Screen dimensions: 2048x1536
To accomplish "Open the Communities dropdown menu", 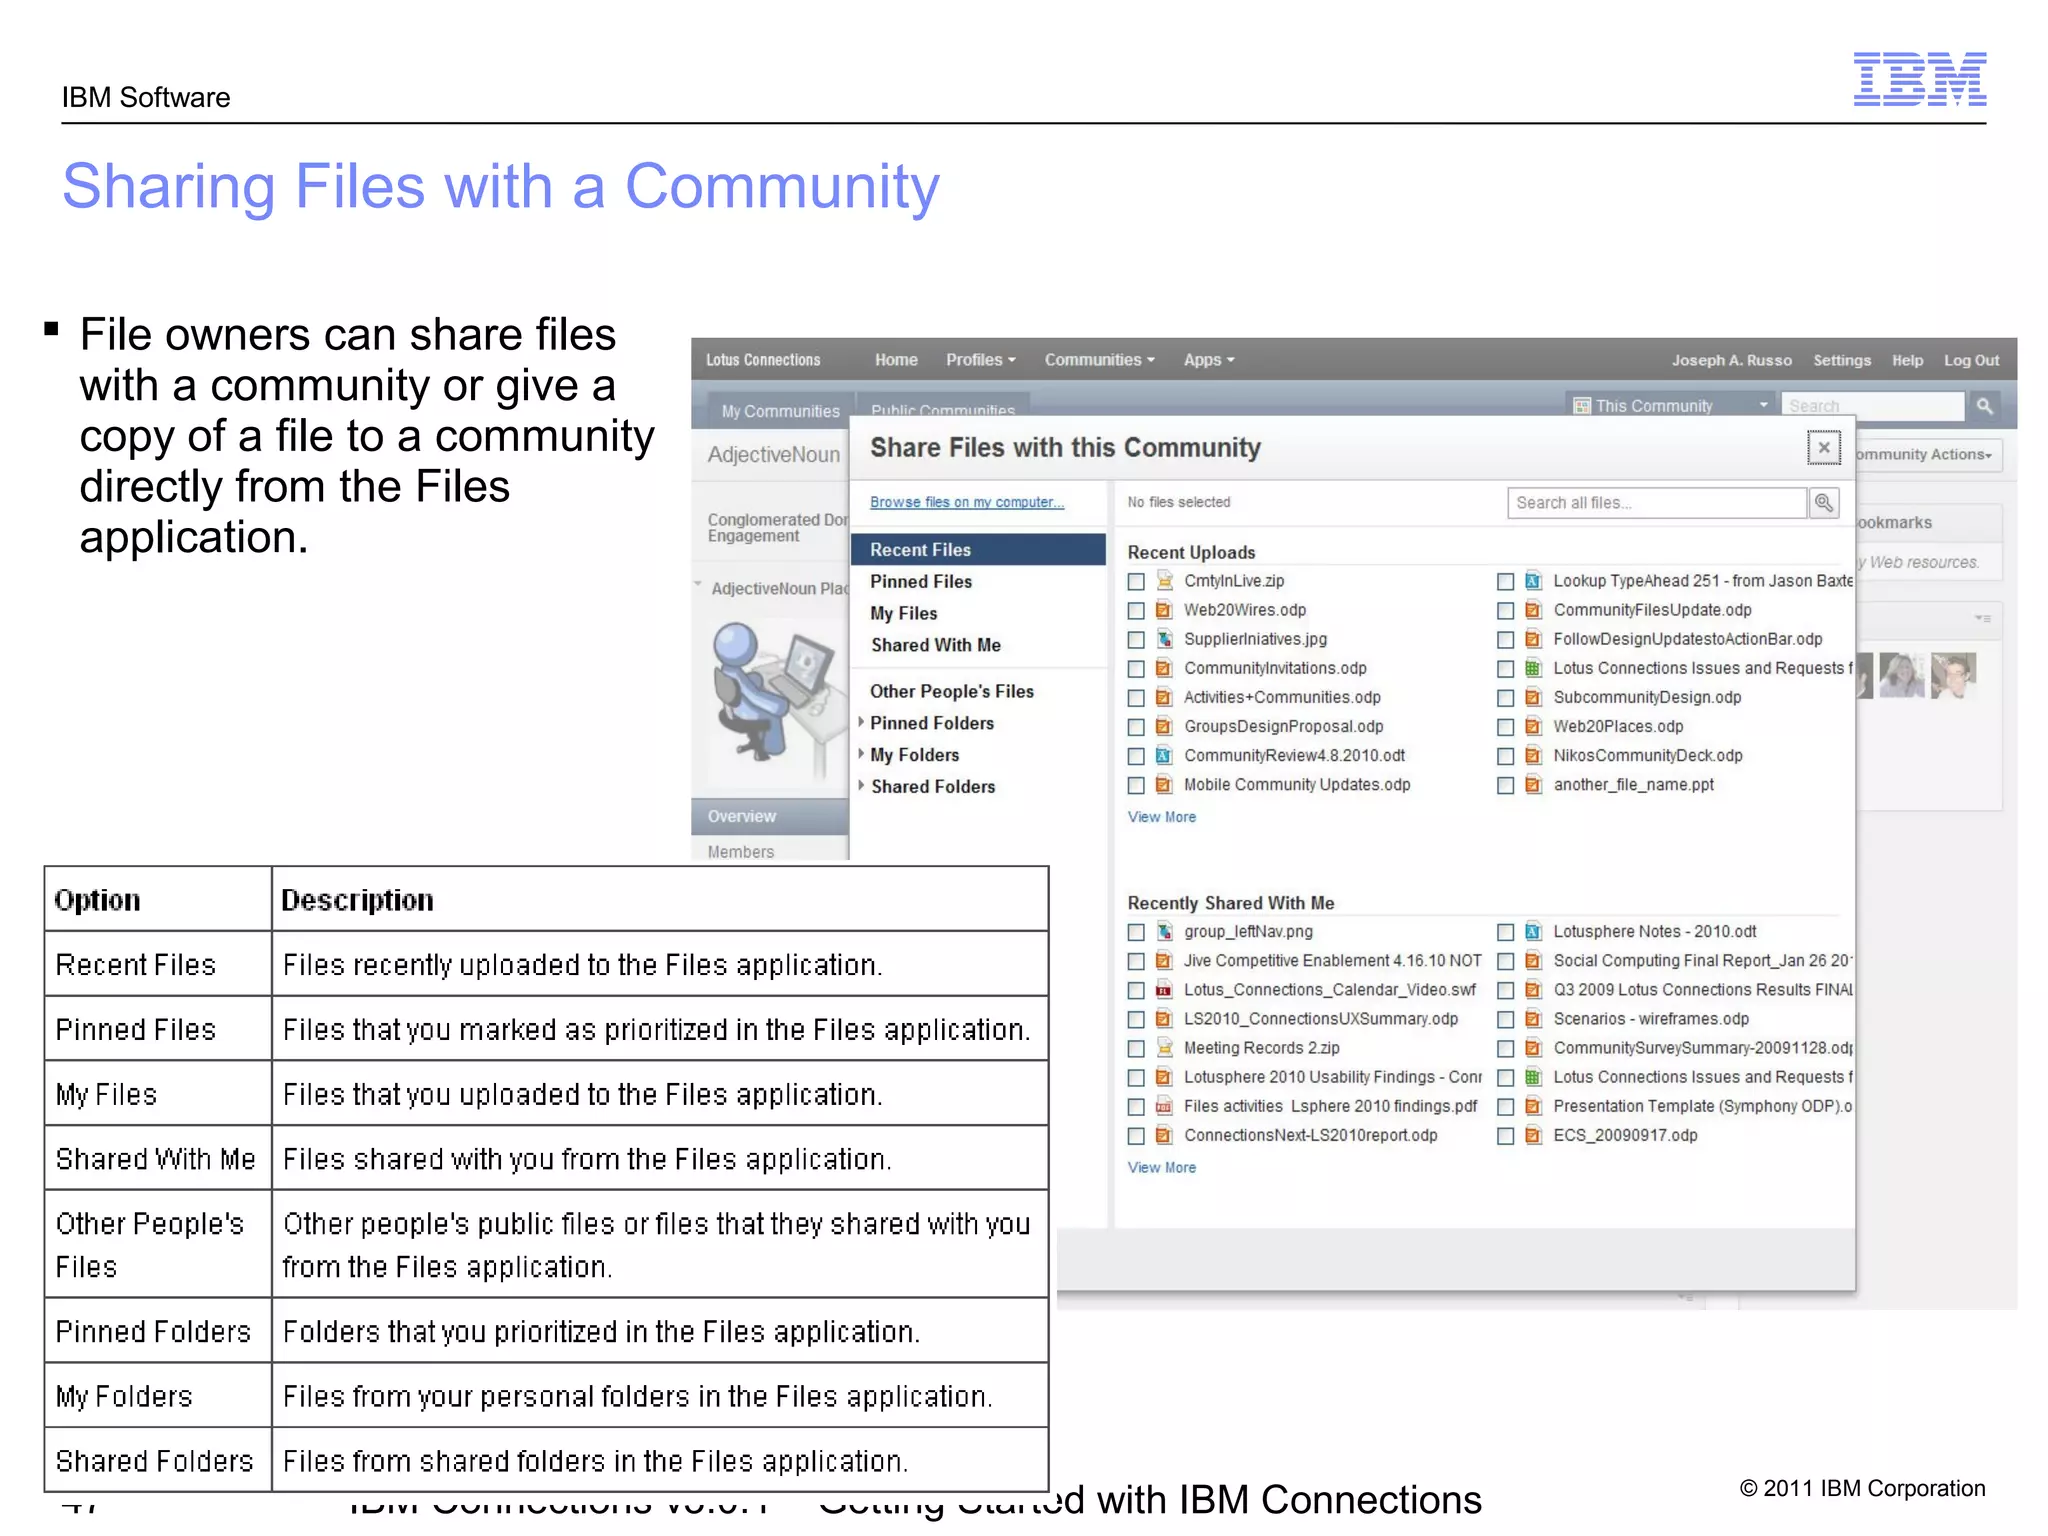I will (1099, 360).
